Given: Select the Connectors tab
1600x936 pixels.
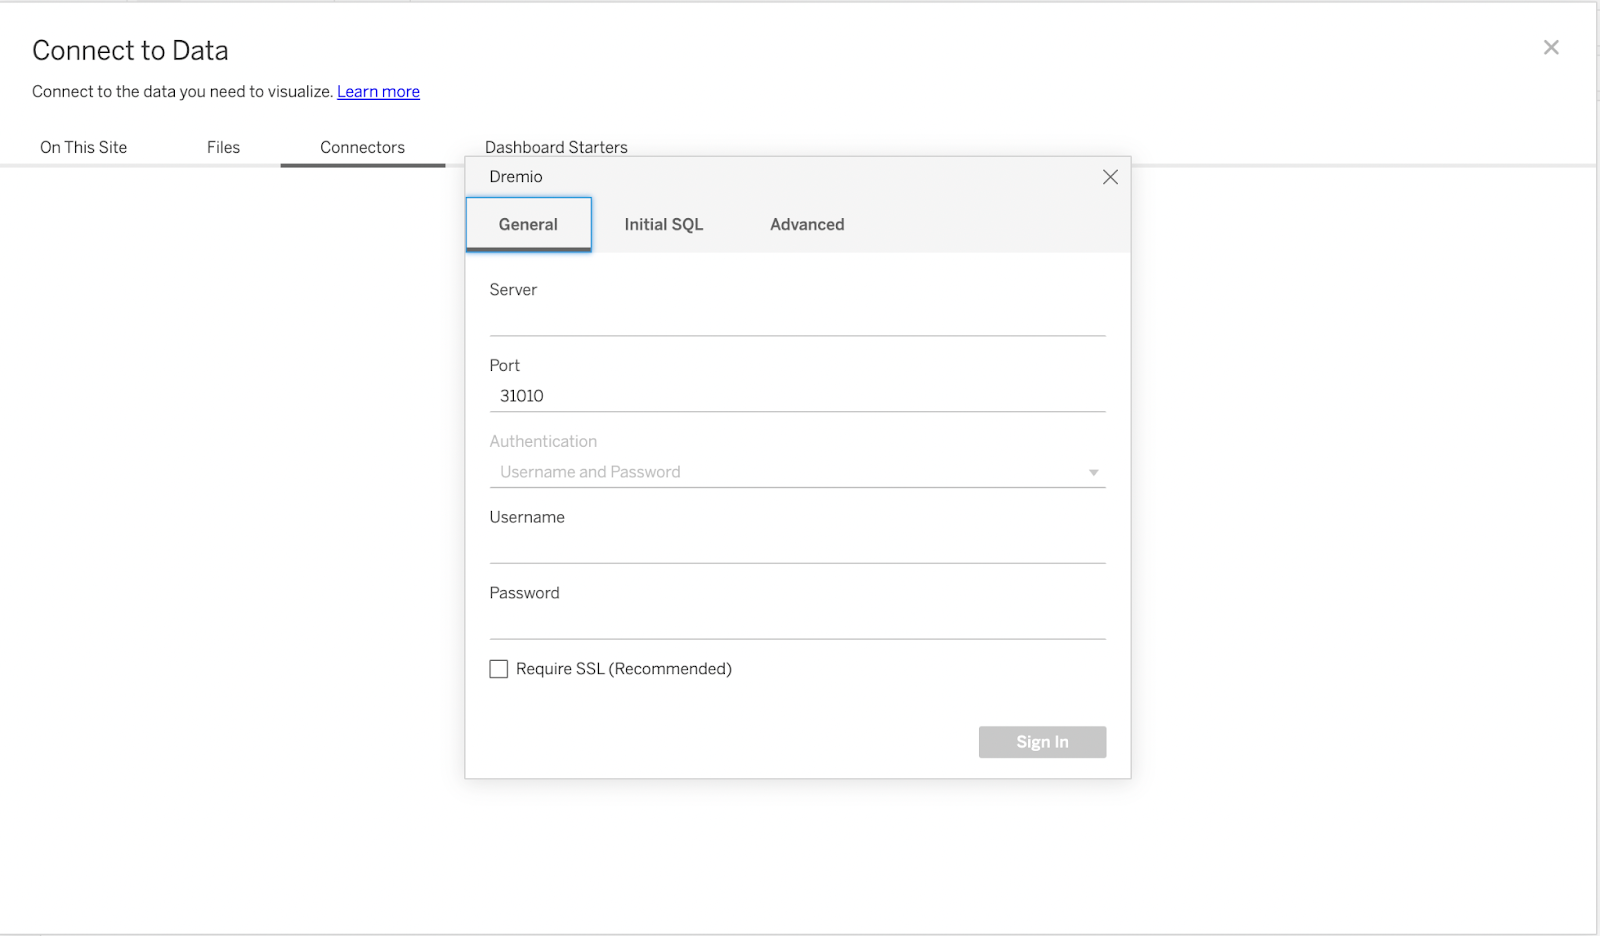Looking at the screenshot, I should click(x=362, y=147).
